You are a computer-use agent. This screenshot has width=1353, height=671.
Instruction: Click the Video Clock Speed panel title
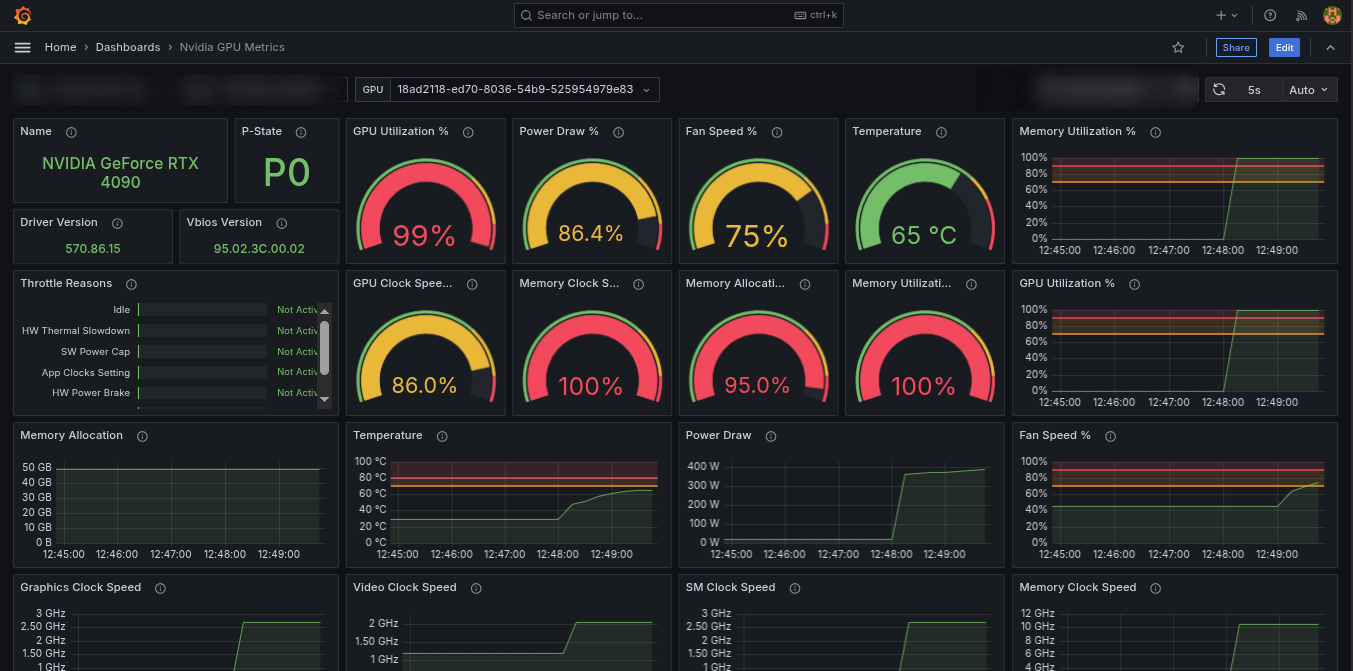click(404, 588)
